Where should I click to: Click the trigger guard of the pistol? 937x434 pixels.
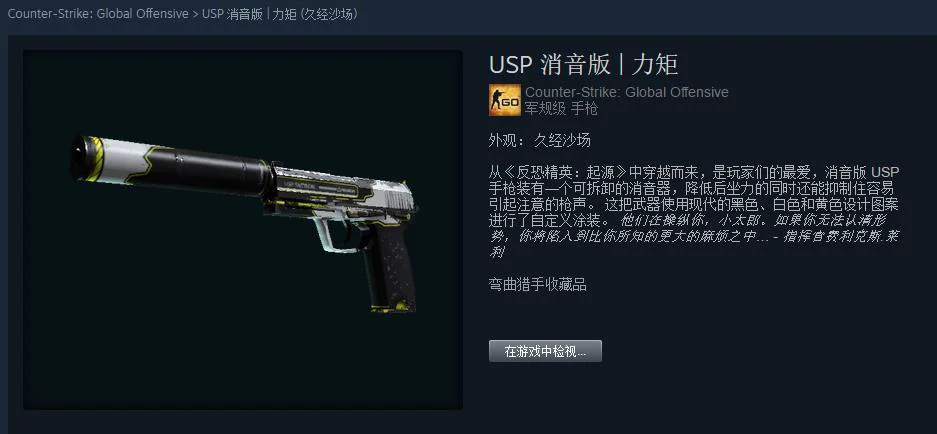[339, 235]
